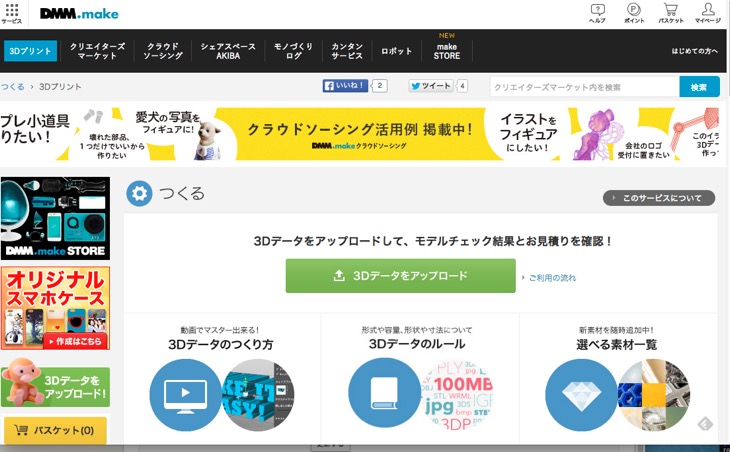
Task: Open the services grid icon
Action: point(11,12)
